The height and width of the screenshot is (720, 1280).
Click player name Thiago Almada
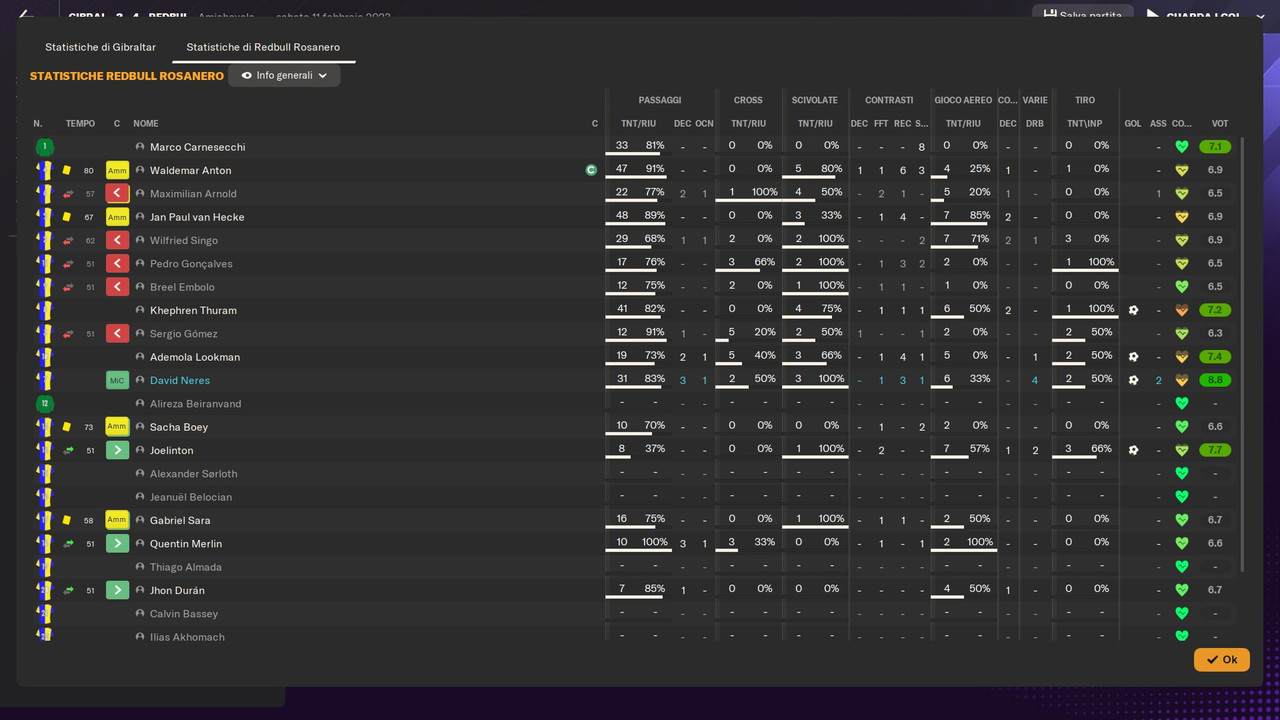[186, 567]
